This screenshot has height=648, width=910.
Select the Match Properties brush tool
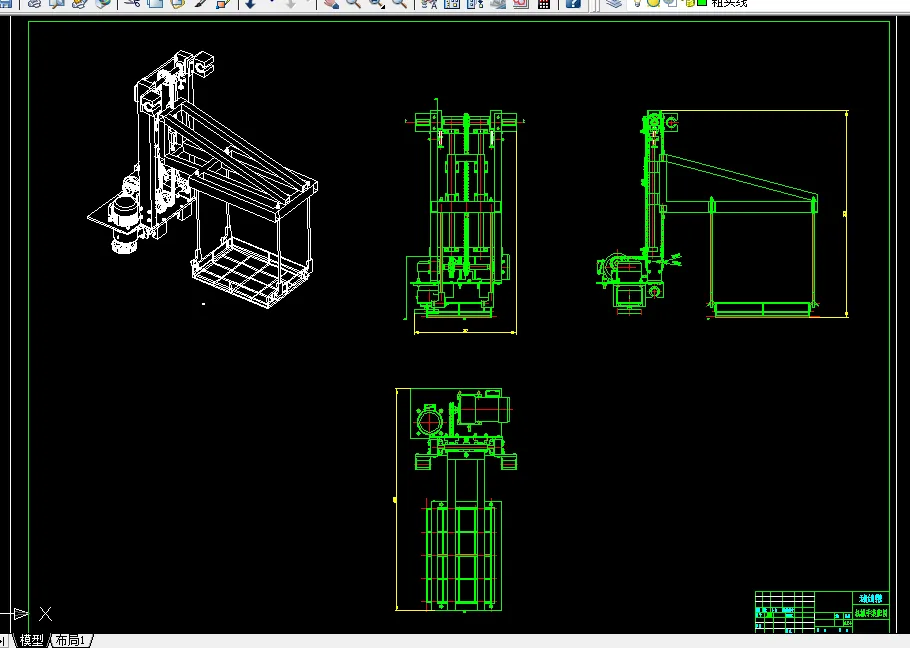click(200, 3)
